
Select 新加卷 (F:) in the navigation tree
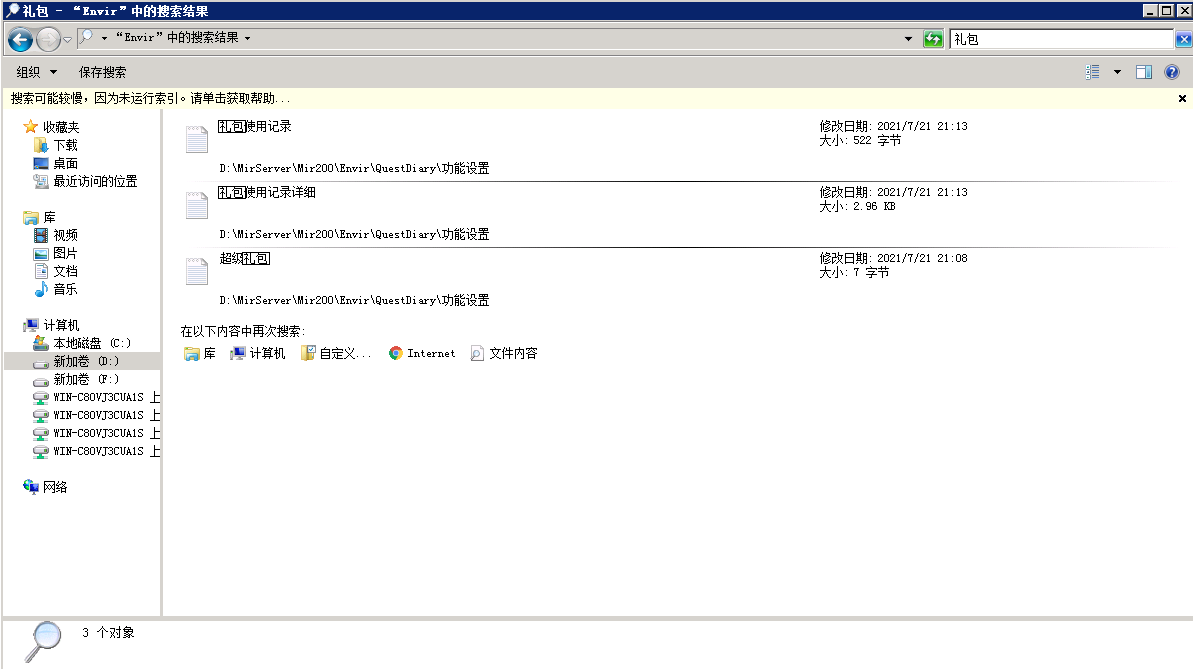84,379
